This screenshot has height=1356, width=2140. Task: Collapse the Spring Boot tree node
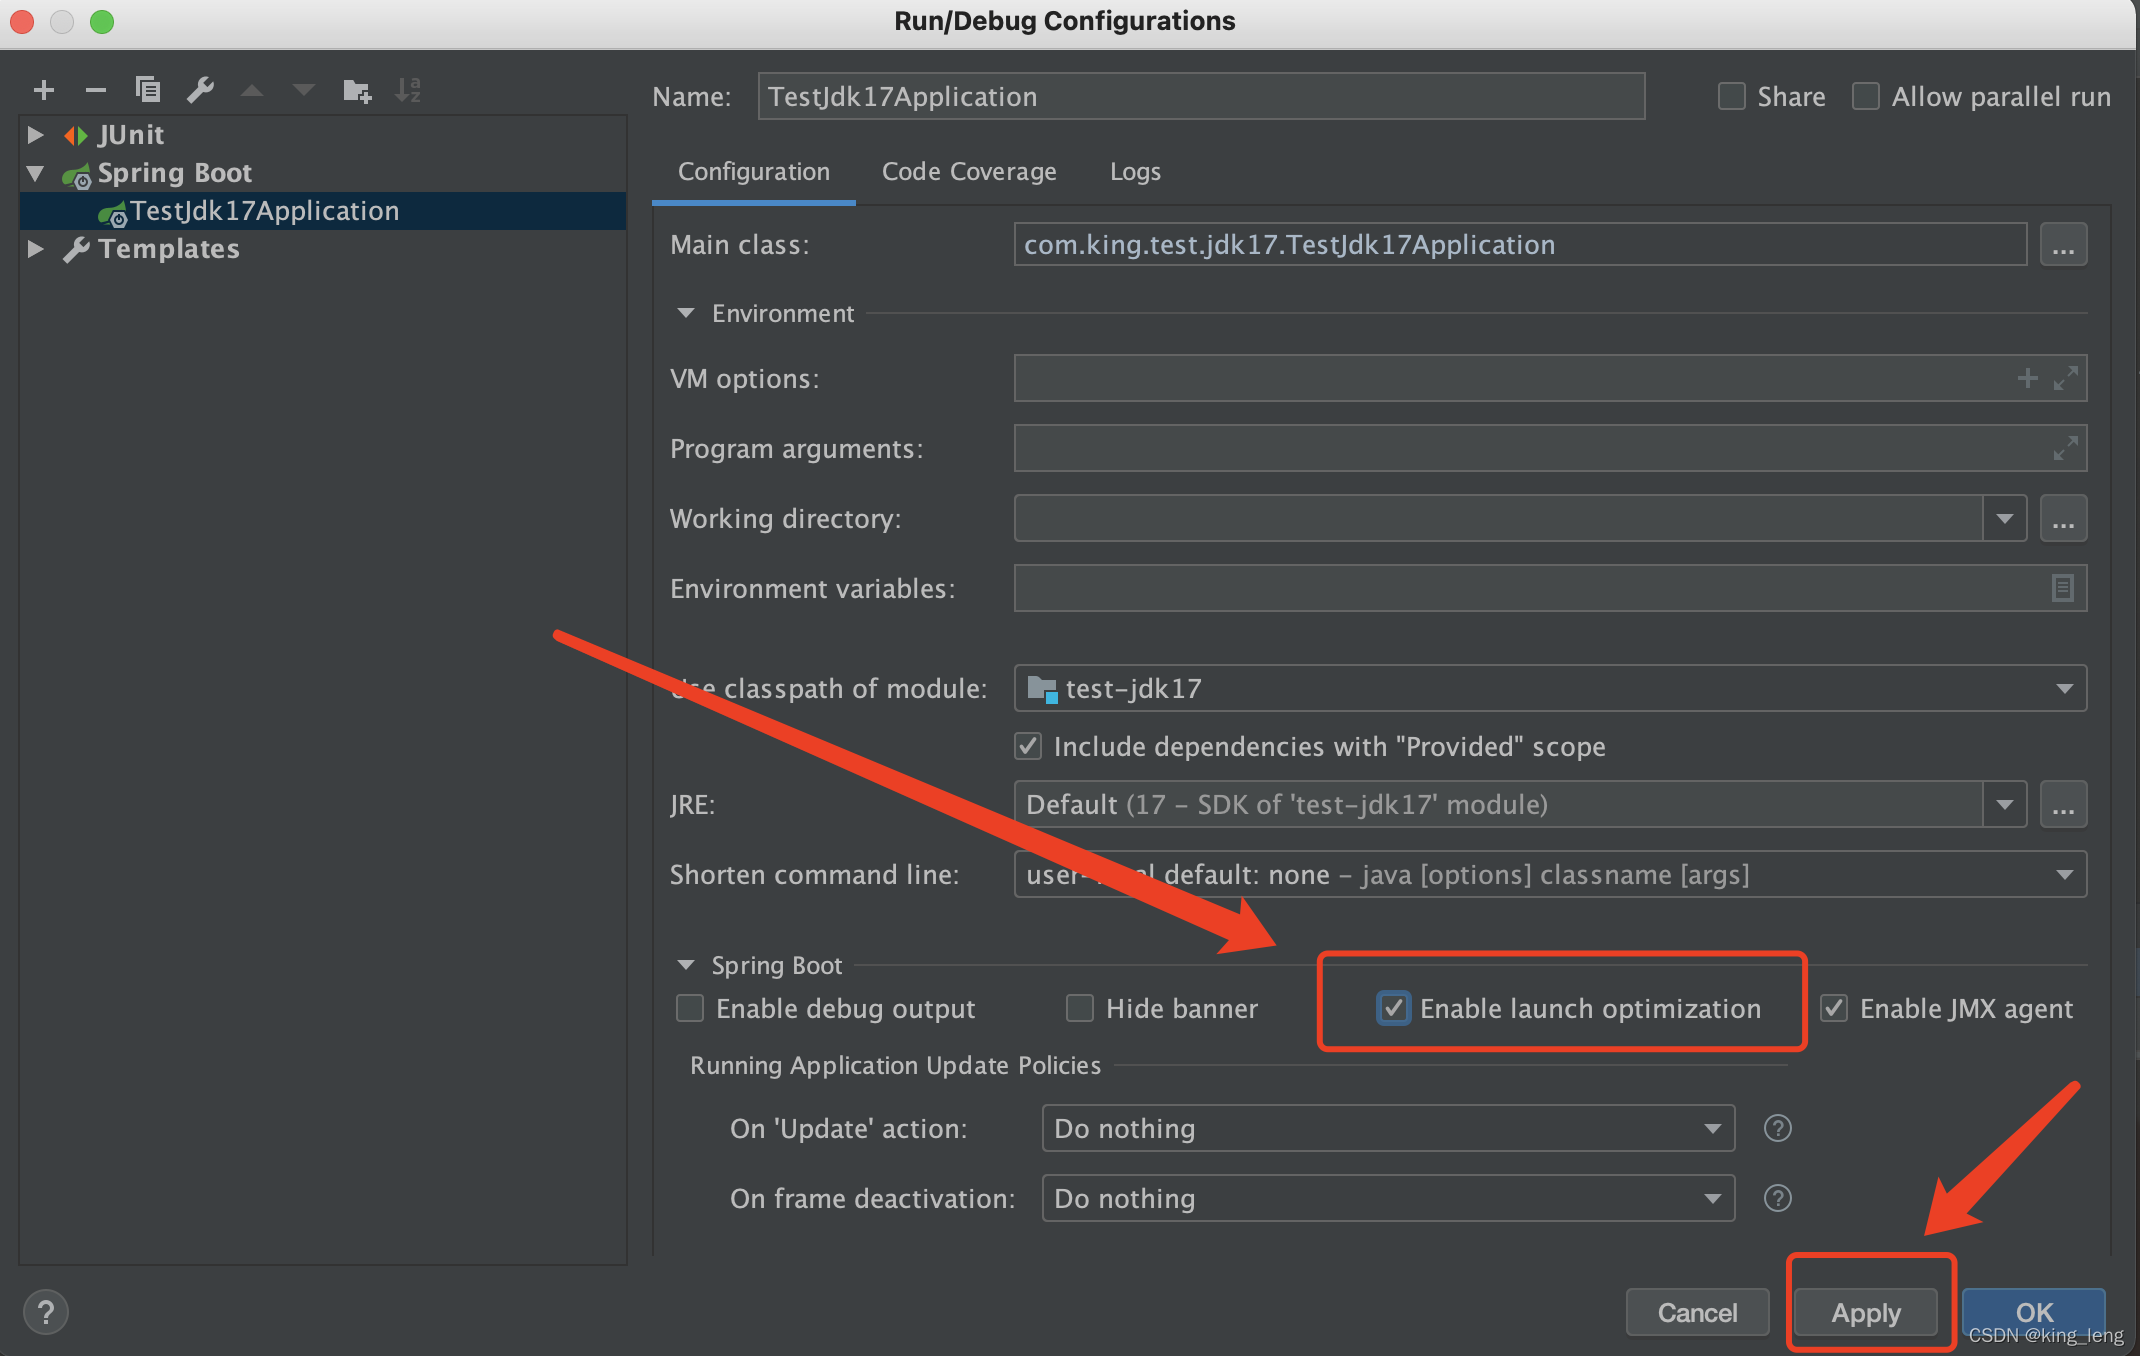click(x=36, y=173)
